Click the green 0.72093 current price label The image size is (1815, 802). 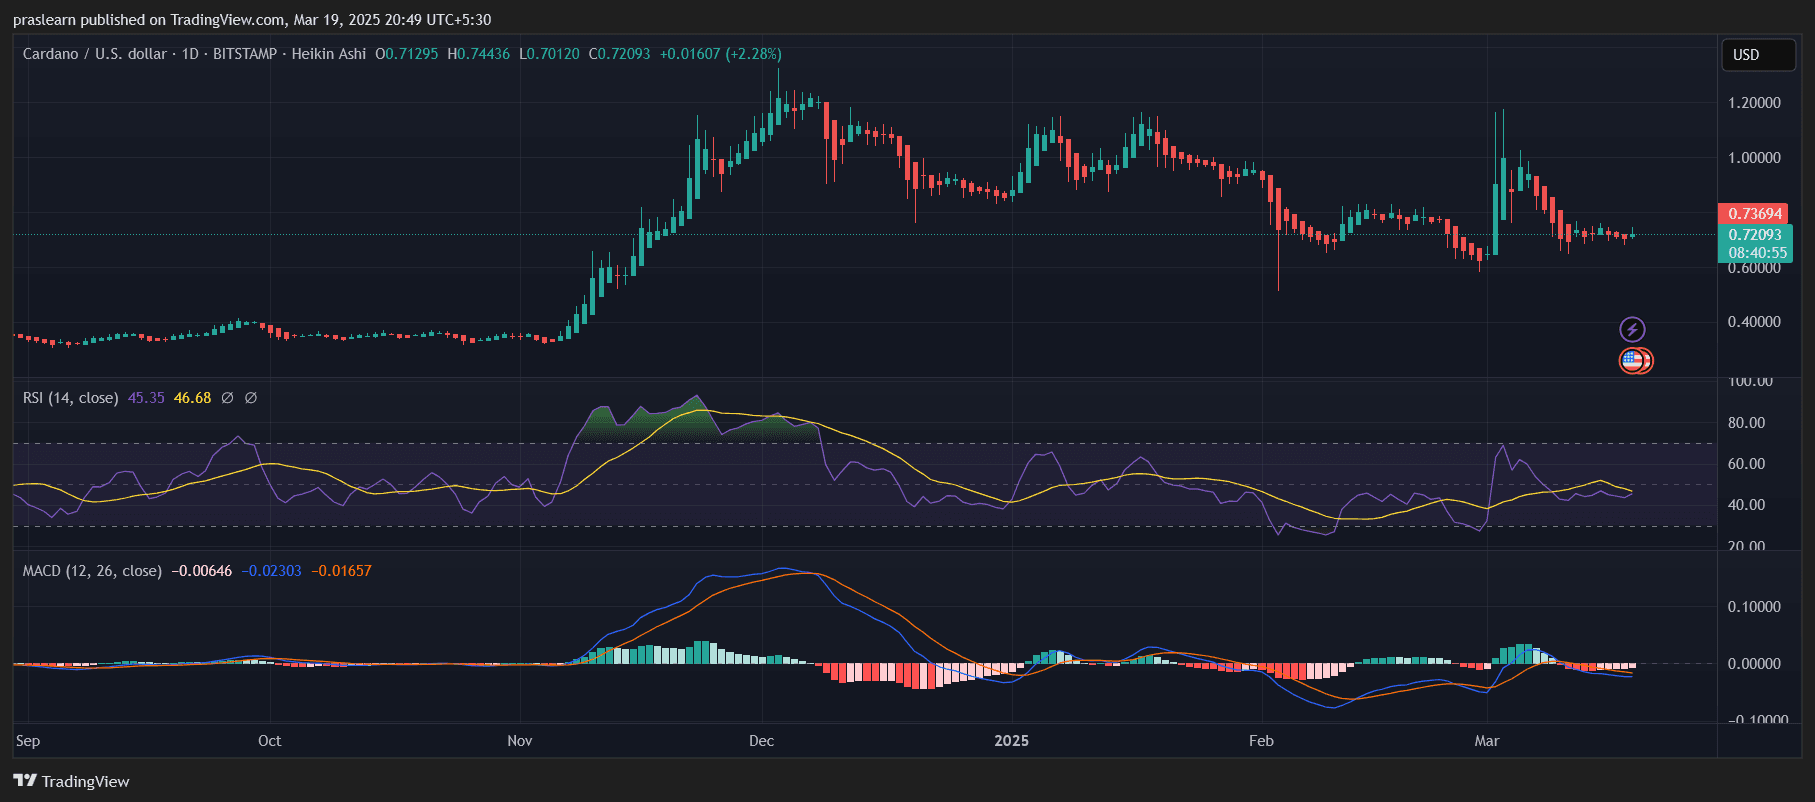click(1755, 235)
